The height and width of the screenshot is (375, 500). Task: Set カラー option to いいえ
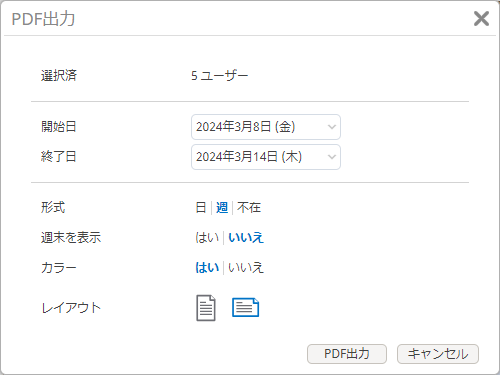pyautogui.click(x=246, y=268)
